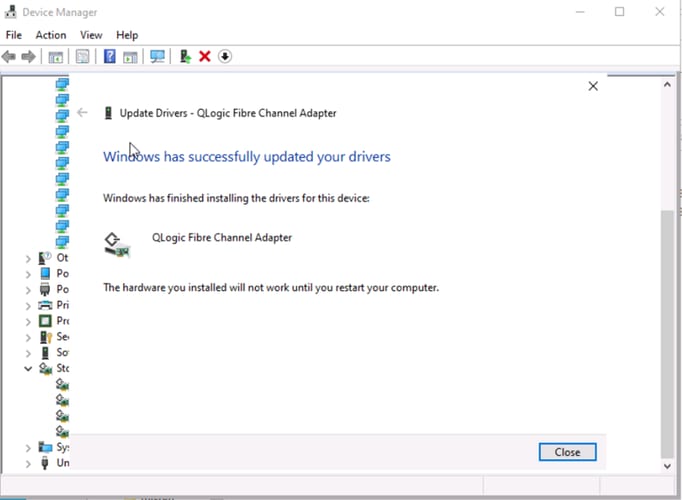Select the 'Se' security devices key icon

(45, 337)
